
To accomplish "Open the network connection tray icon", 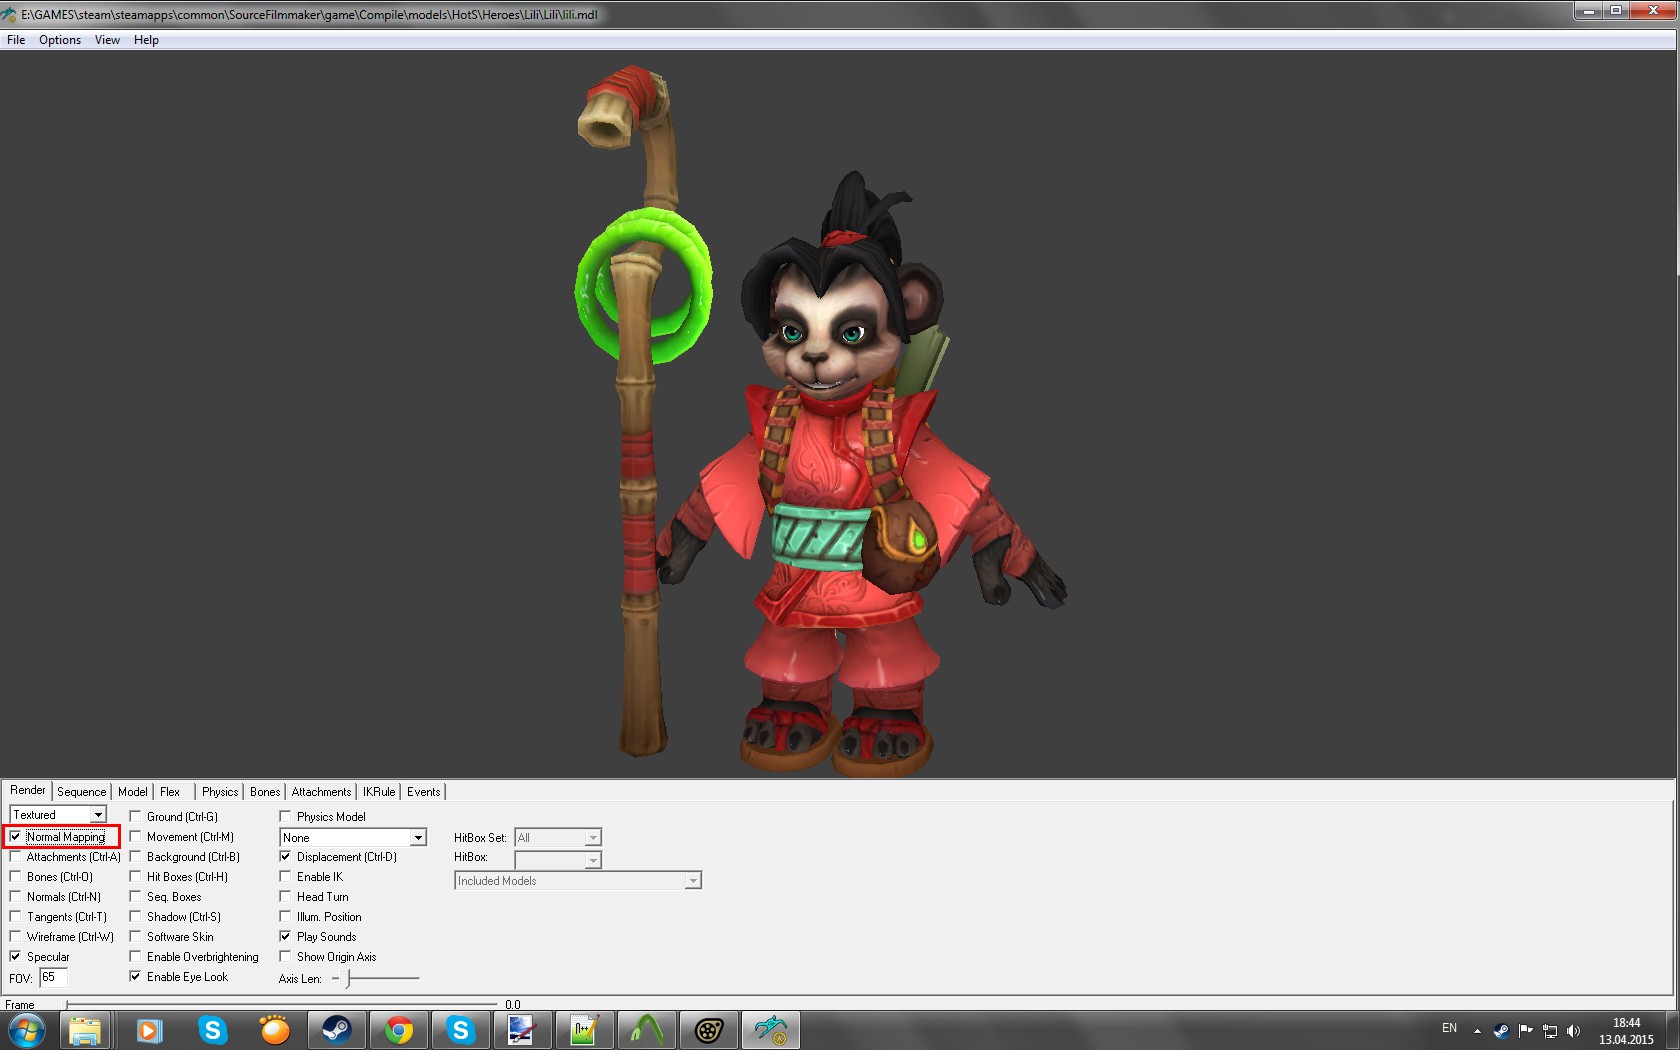I will pyautogui.click(x=1549, y=1031).
